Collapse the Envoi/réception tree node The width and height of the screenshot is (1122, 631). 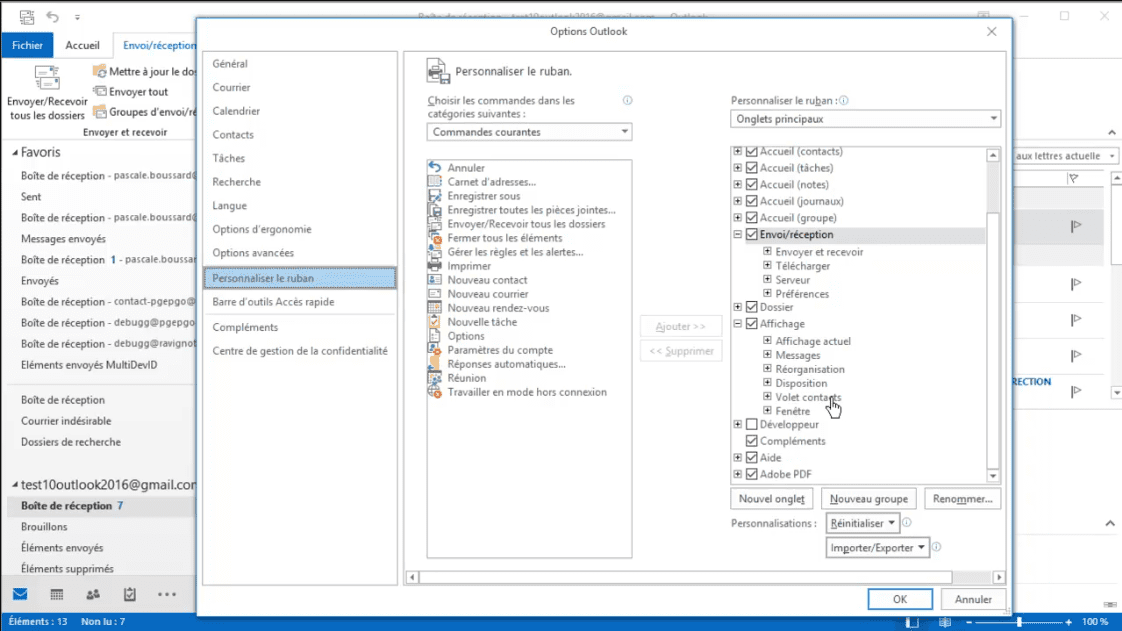point(738,234)
